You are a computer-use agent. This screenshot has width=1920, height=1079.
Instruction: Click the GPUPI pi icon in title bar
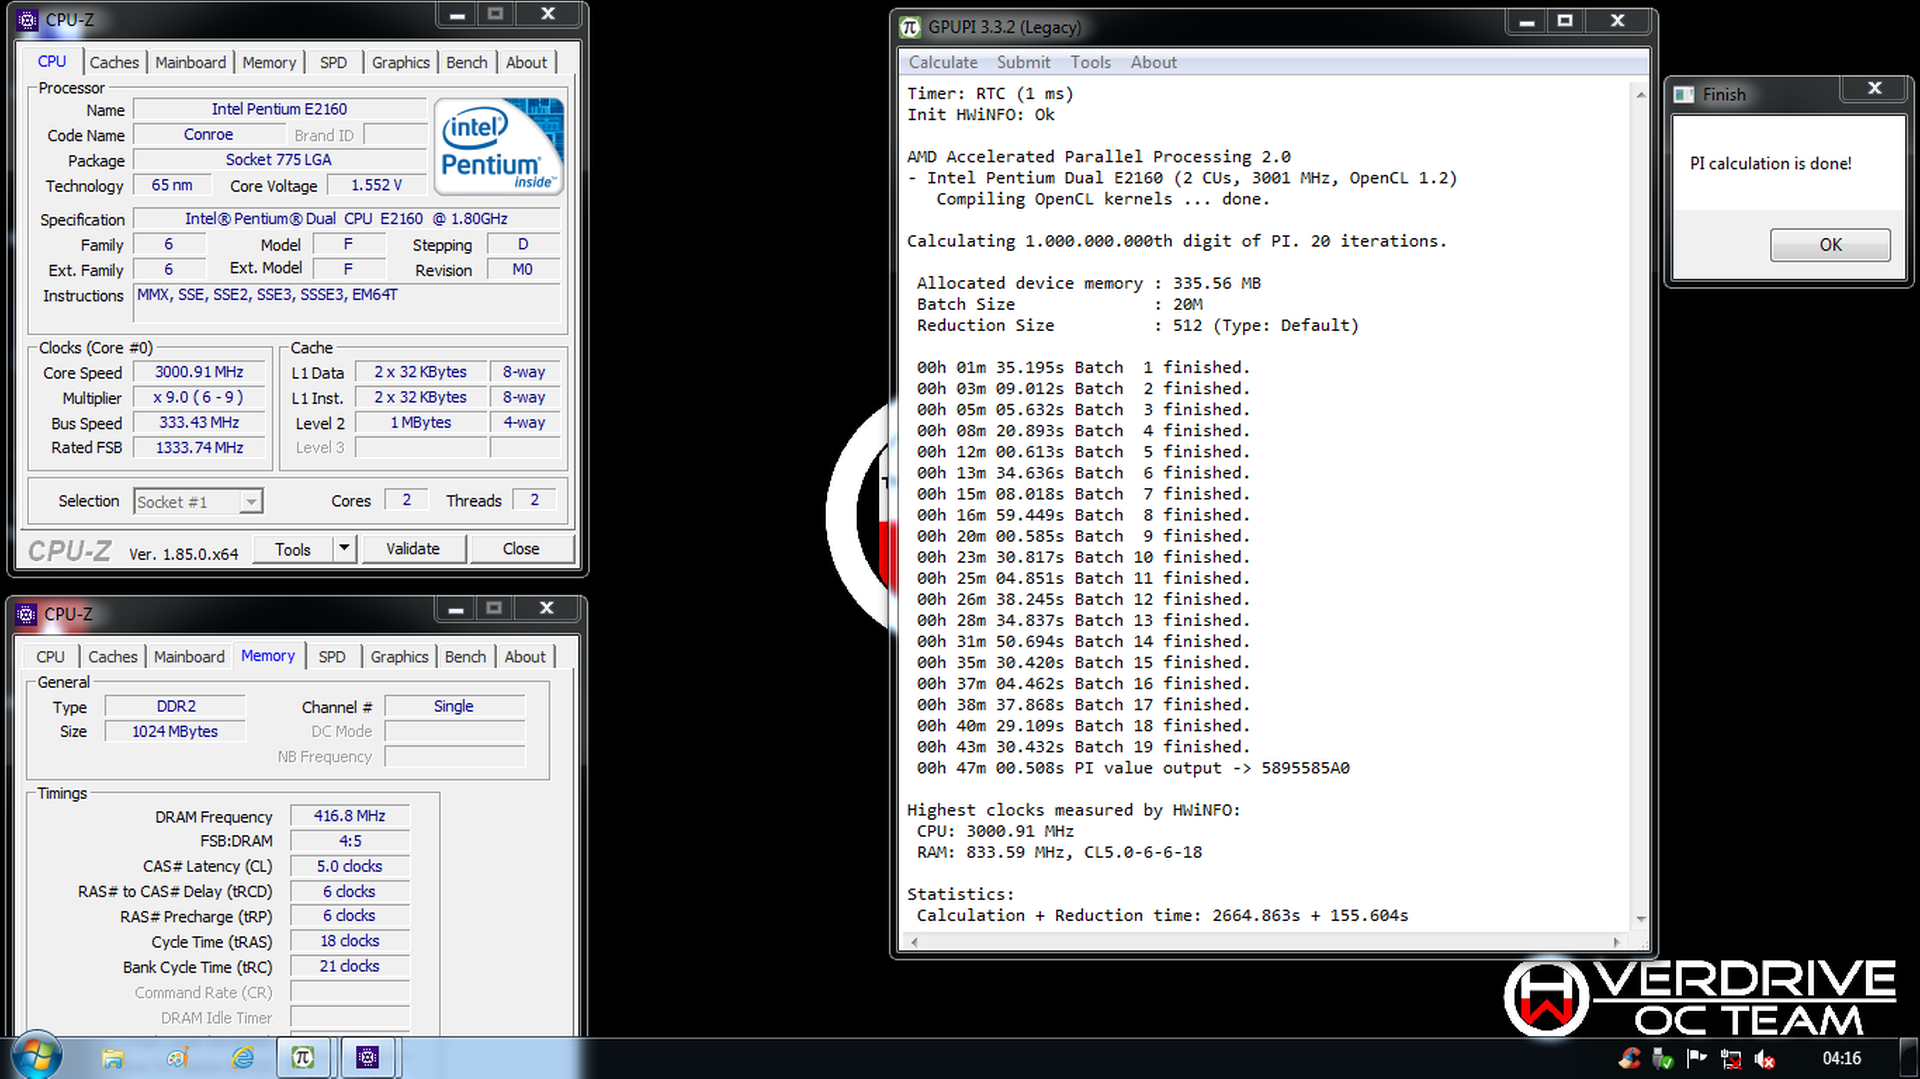click(x=910, y=27)
